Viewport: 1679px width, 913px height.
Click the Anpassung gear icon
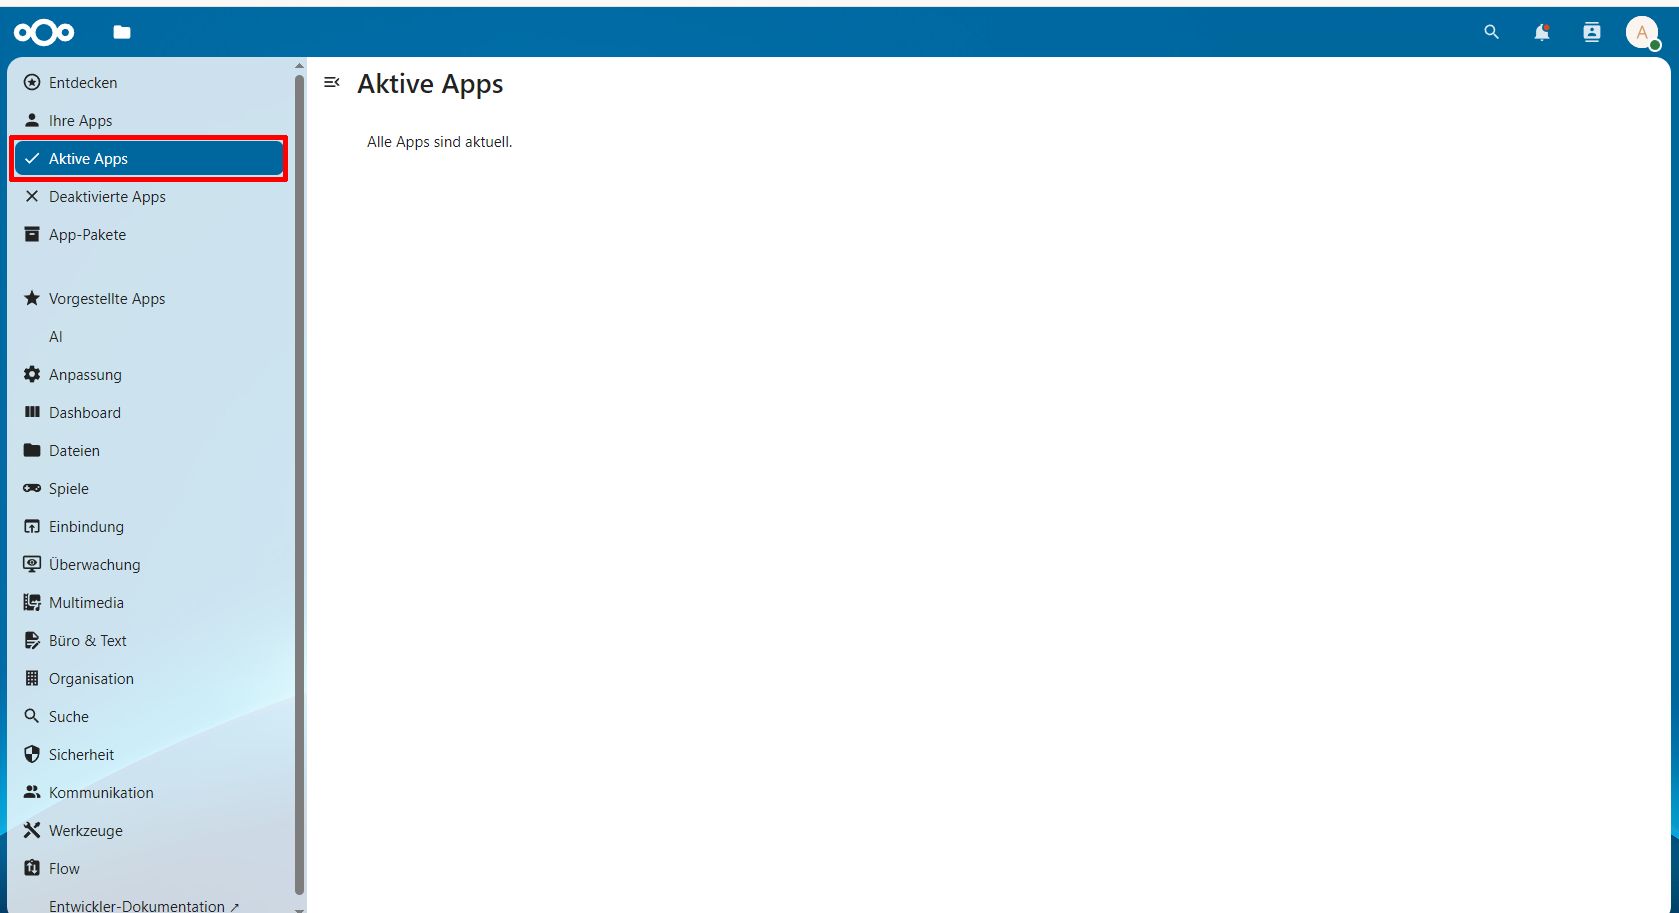click(x=32, y=375)
